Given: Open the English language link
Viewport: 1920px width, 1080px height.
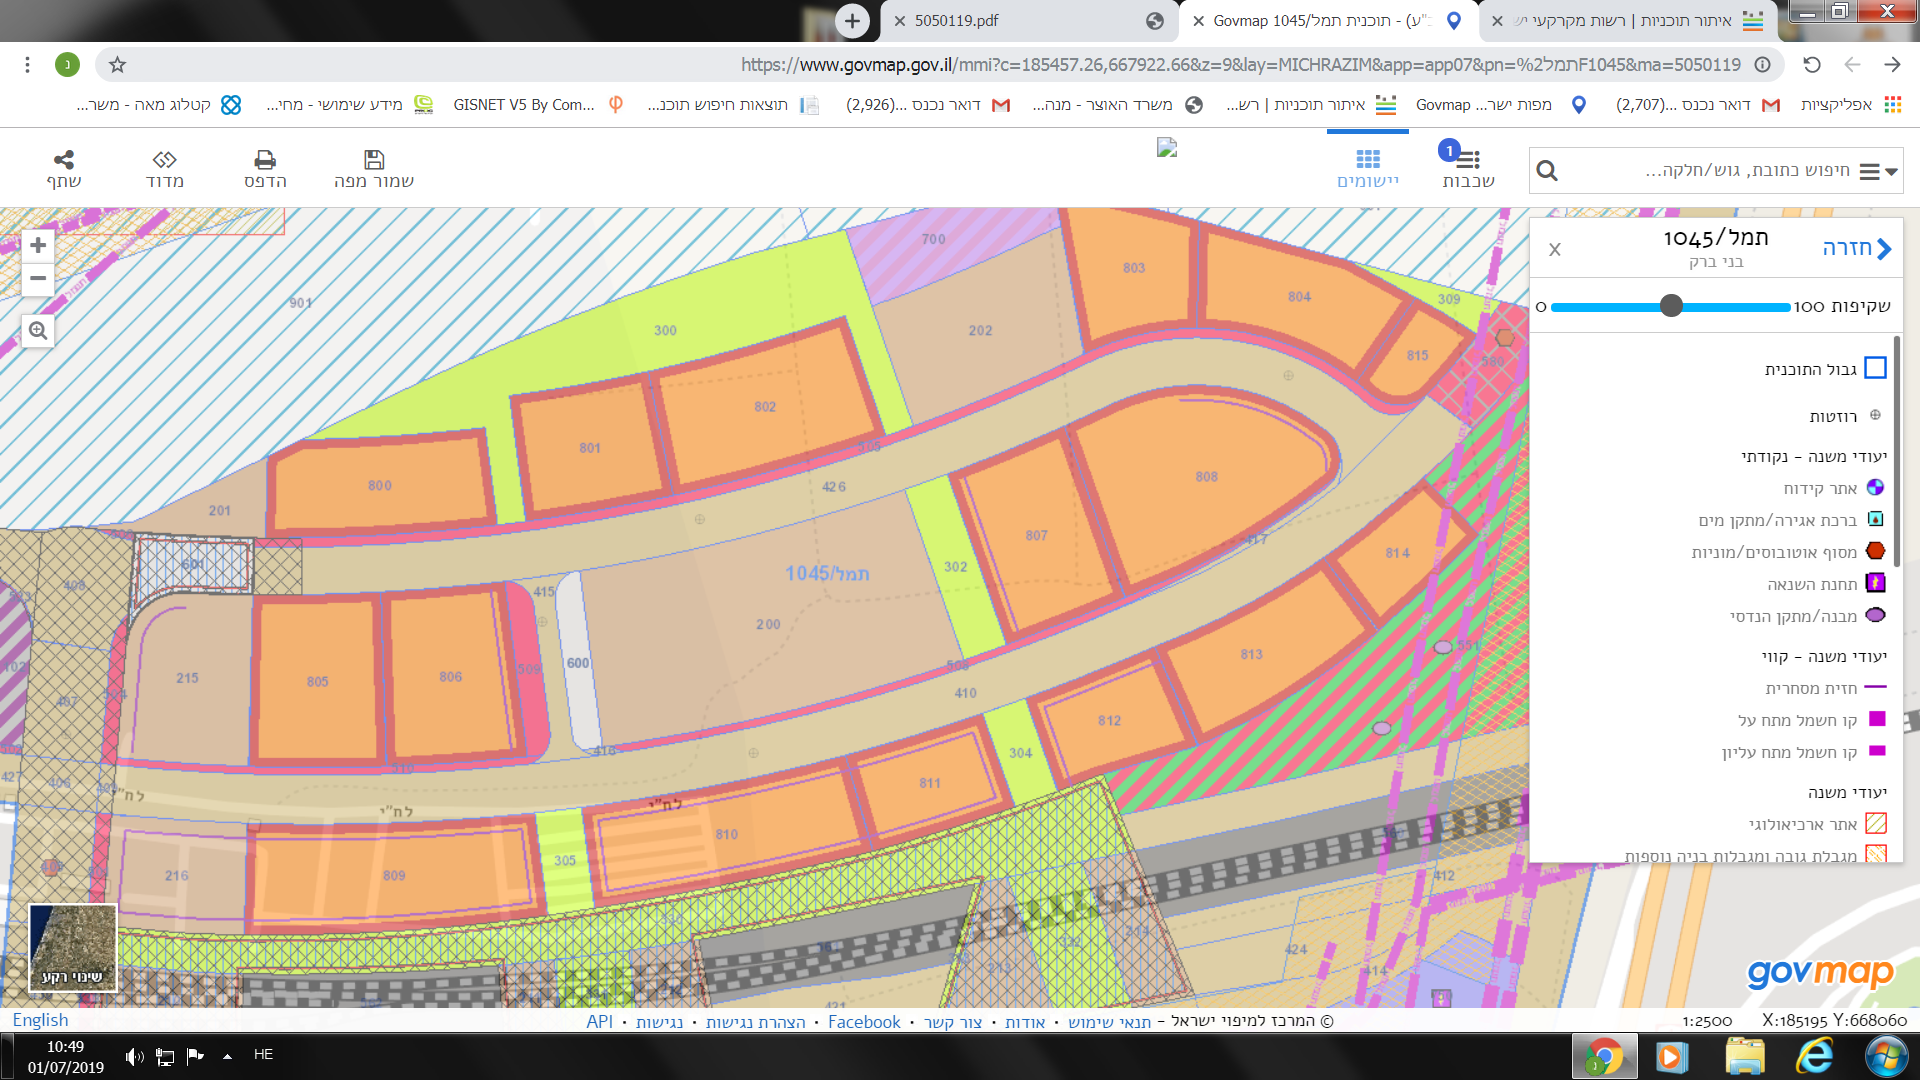Looking at the screenshot, I should (41, 1021).
